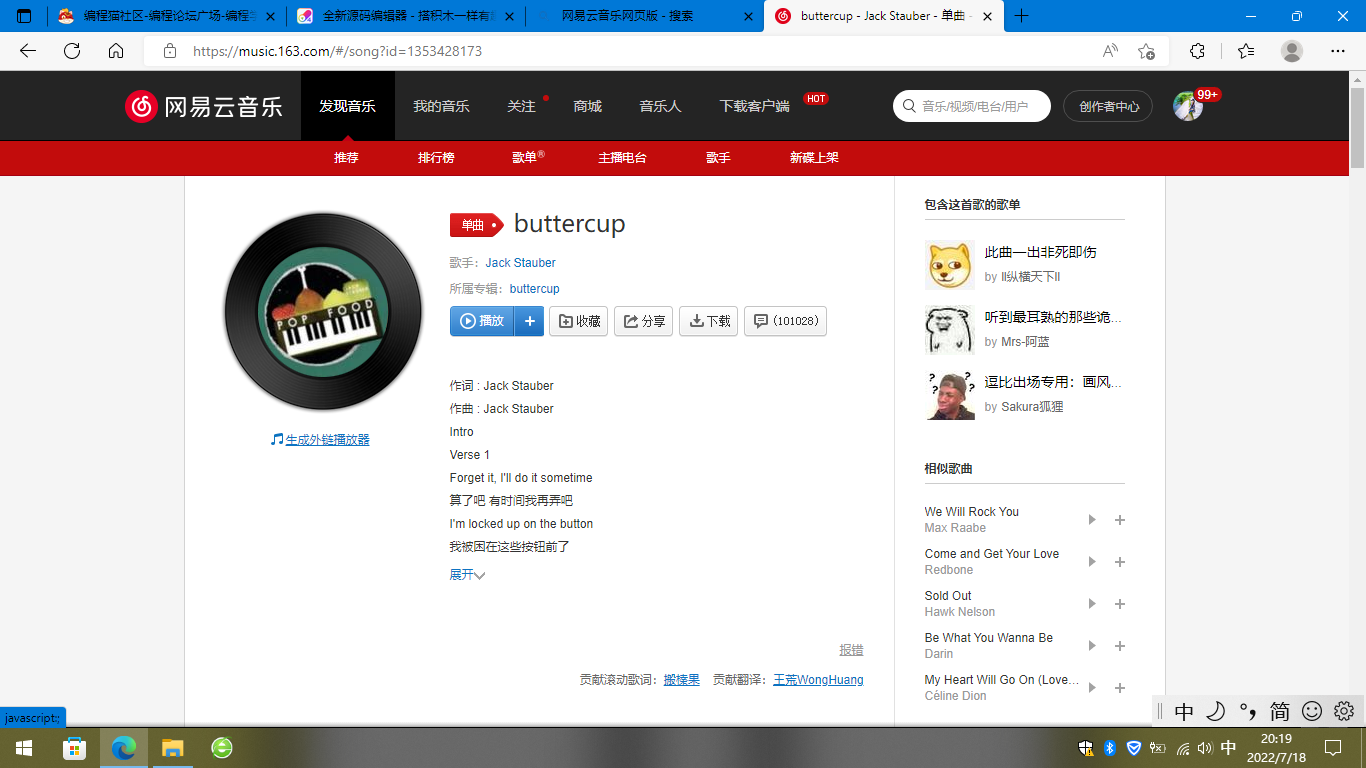Viewport: 1366px width, 768px height.
Task: Open IME settings gear
Action: [x=1344, y=711]
